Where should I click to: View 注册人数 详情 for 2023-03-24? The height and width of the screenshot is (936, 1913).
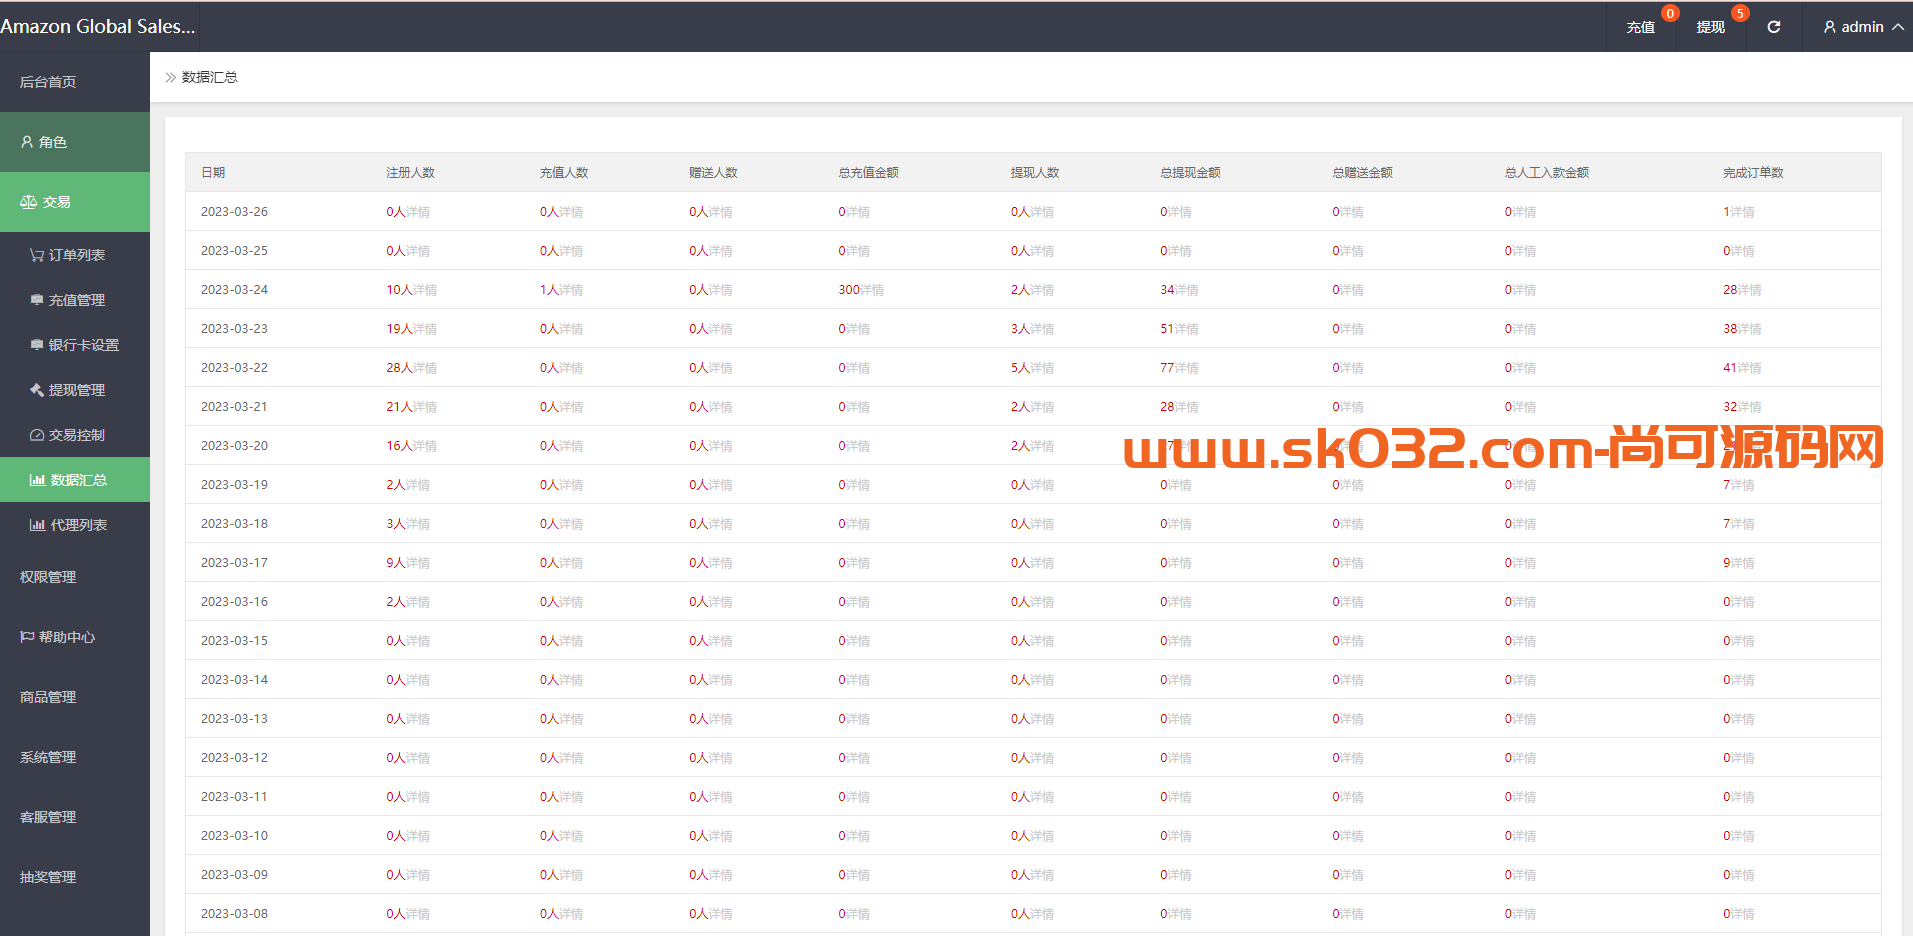[x=424, y=290]
